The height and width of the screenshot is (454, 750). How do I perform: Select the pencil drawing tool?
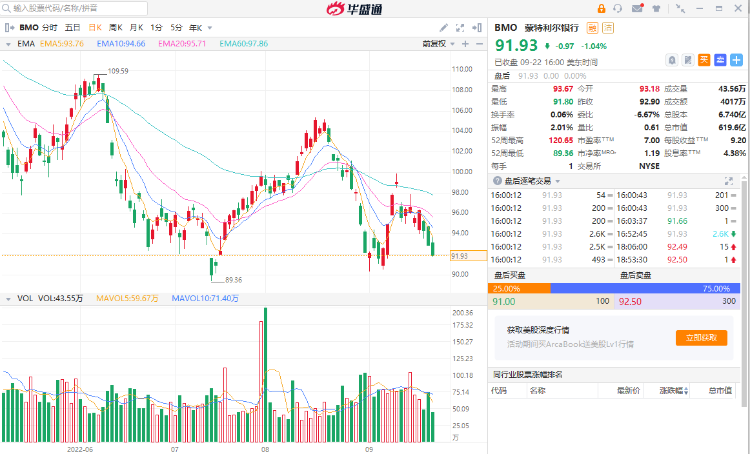point(444,28)
